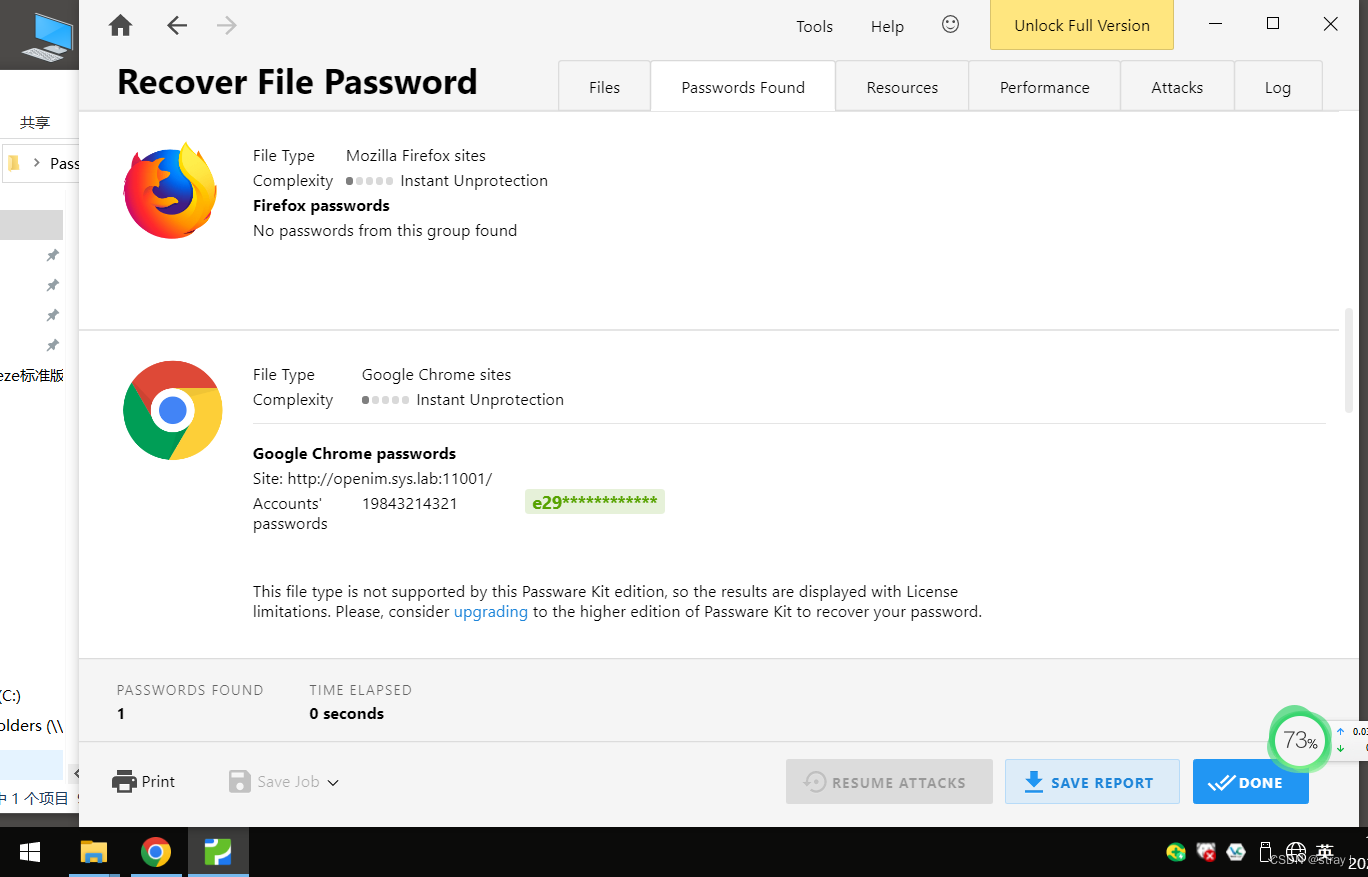The width and height of the screenshot is (1368, 877).
Task: Click the greyed-out forward arrow
Action: [227, 26]
